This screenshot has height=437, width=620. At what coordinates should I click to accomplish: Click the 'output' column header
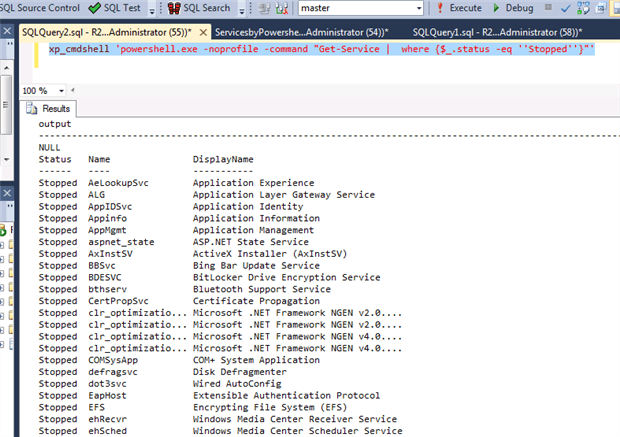coord(55,124)
